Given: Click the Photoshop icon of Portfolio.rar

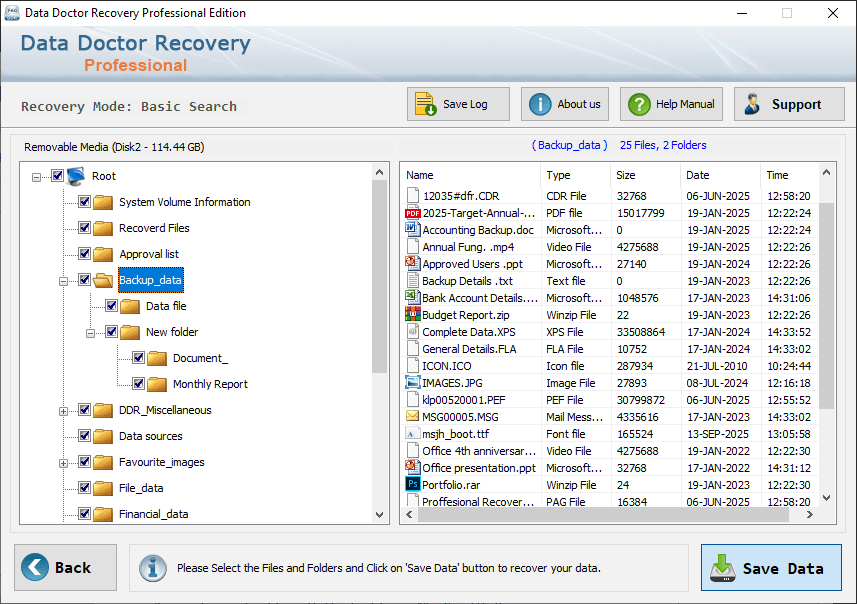Looking at the screenshot, I should 412,484.
